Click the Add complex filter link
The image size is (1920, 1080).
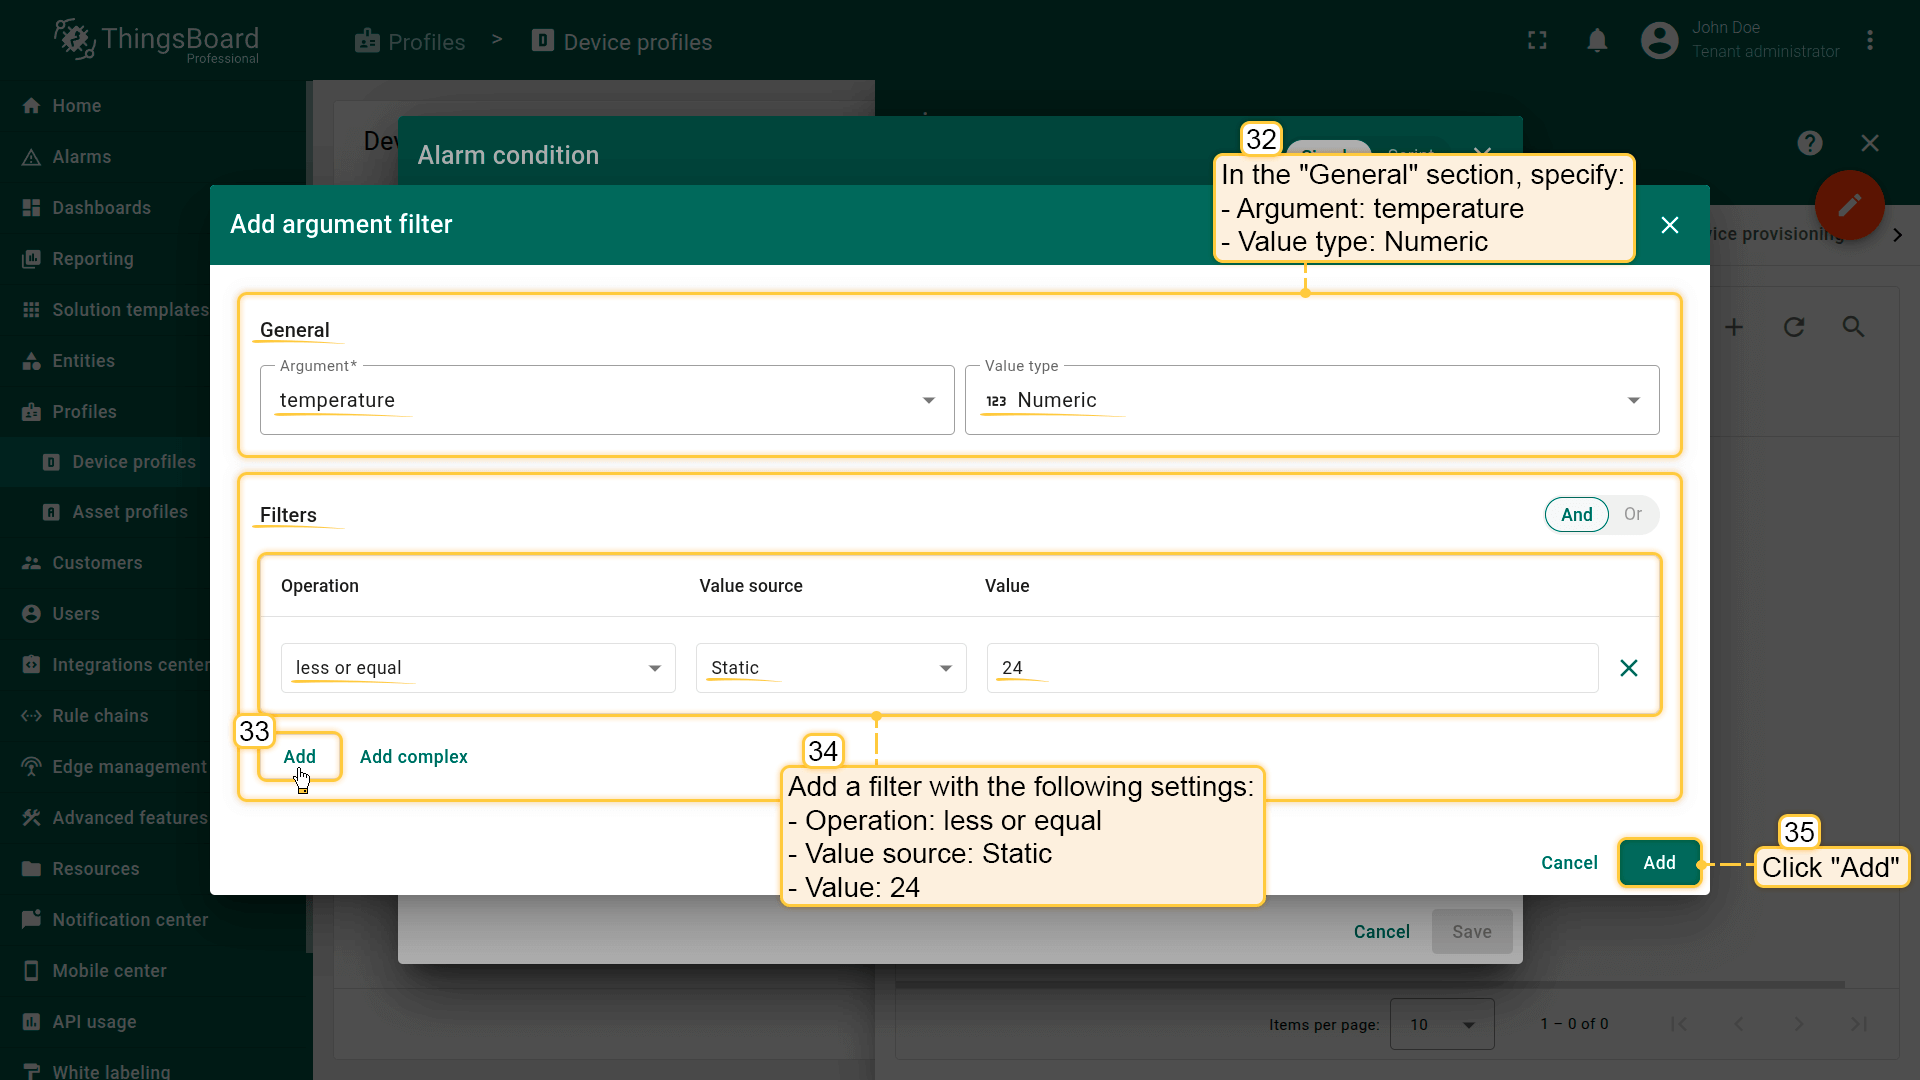[x=413, y=757]
